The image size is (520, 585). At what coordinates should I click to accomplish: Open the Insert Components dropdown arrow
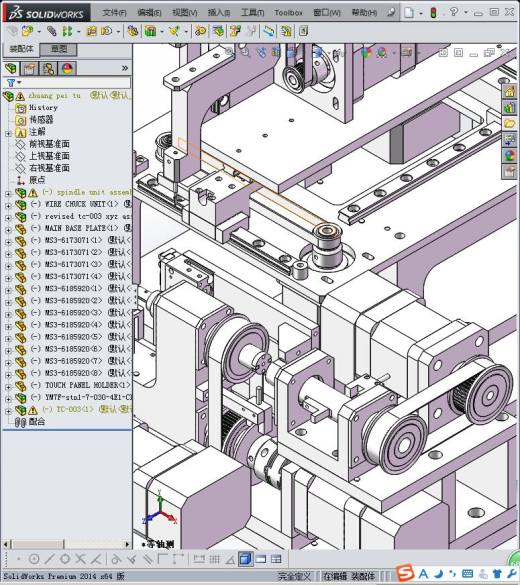pos(39,32)
